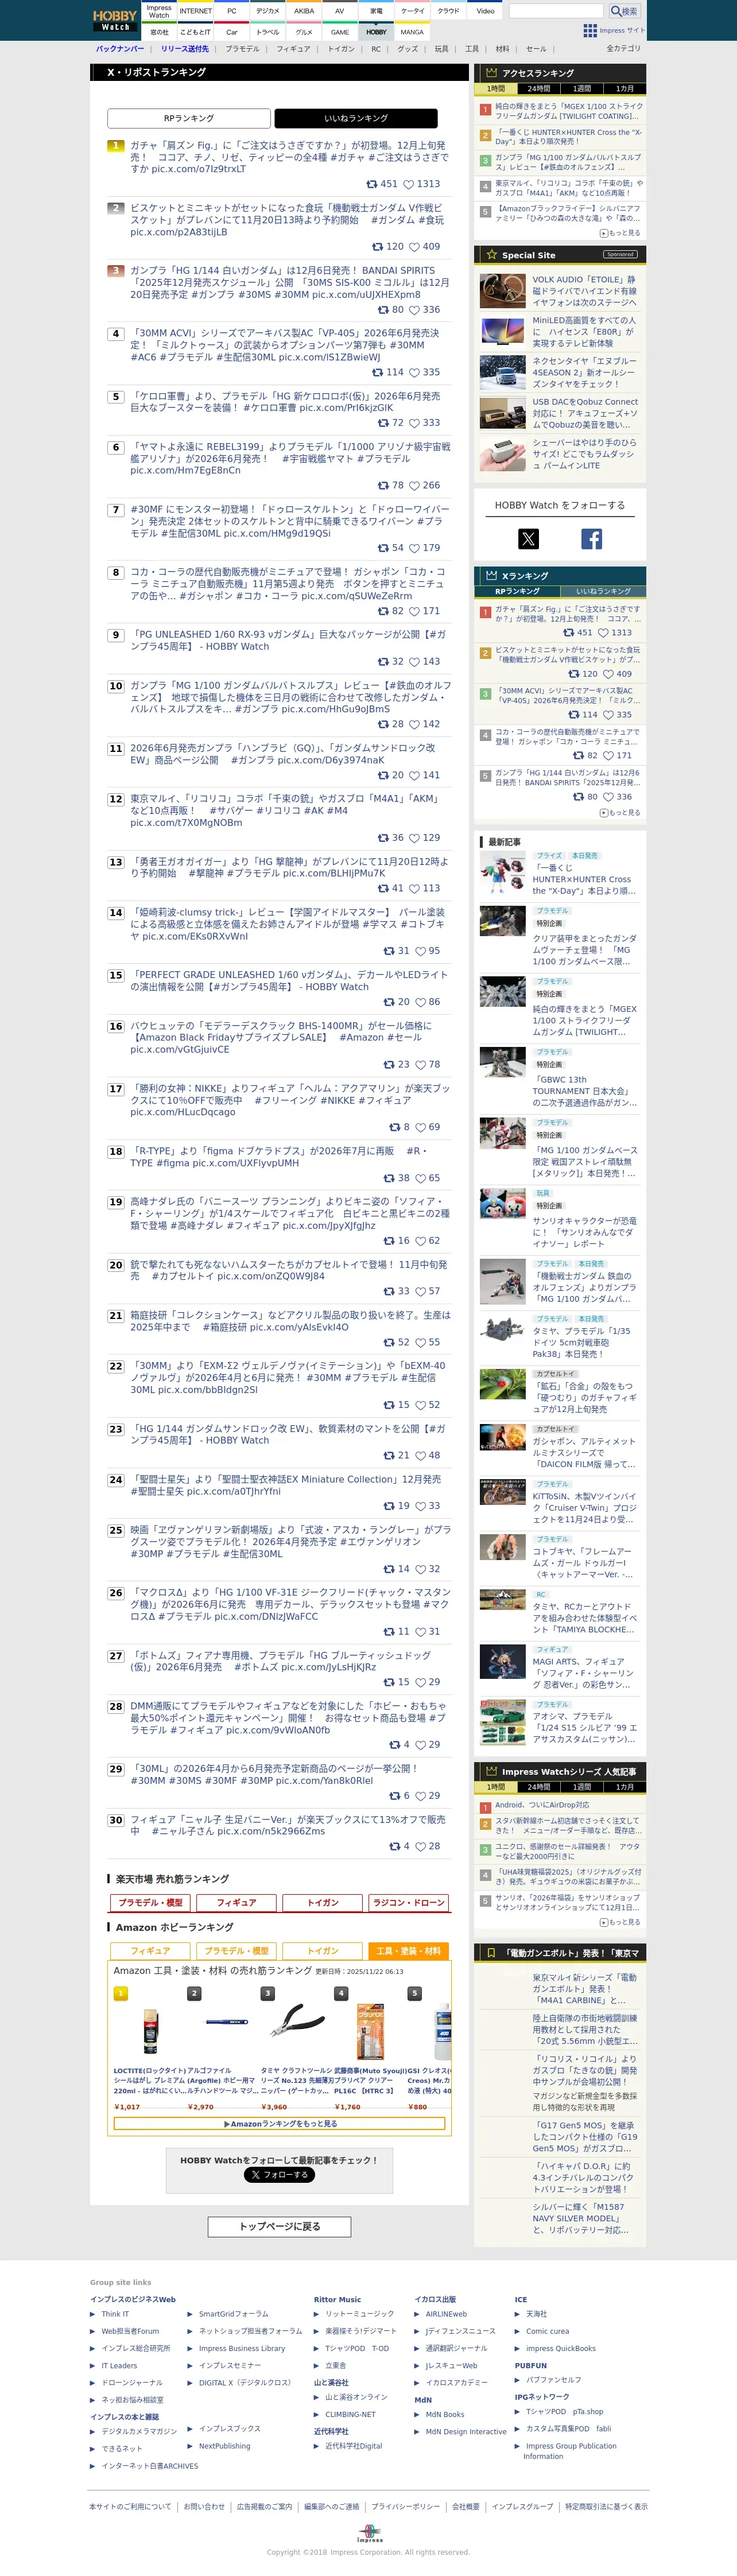Open the プライバシーポリシー footer link
The height and width of the screenshot is (2576, 737).
pyautogui.click(x=405, y=2507)
